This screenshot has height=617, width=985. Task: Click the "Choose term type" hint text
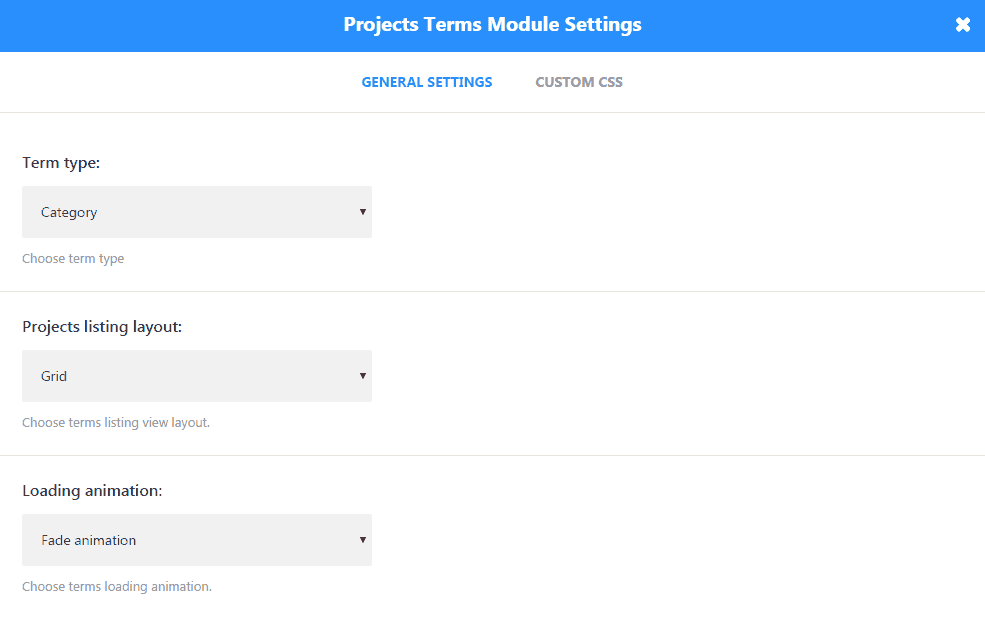pos(73,258)
